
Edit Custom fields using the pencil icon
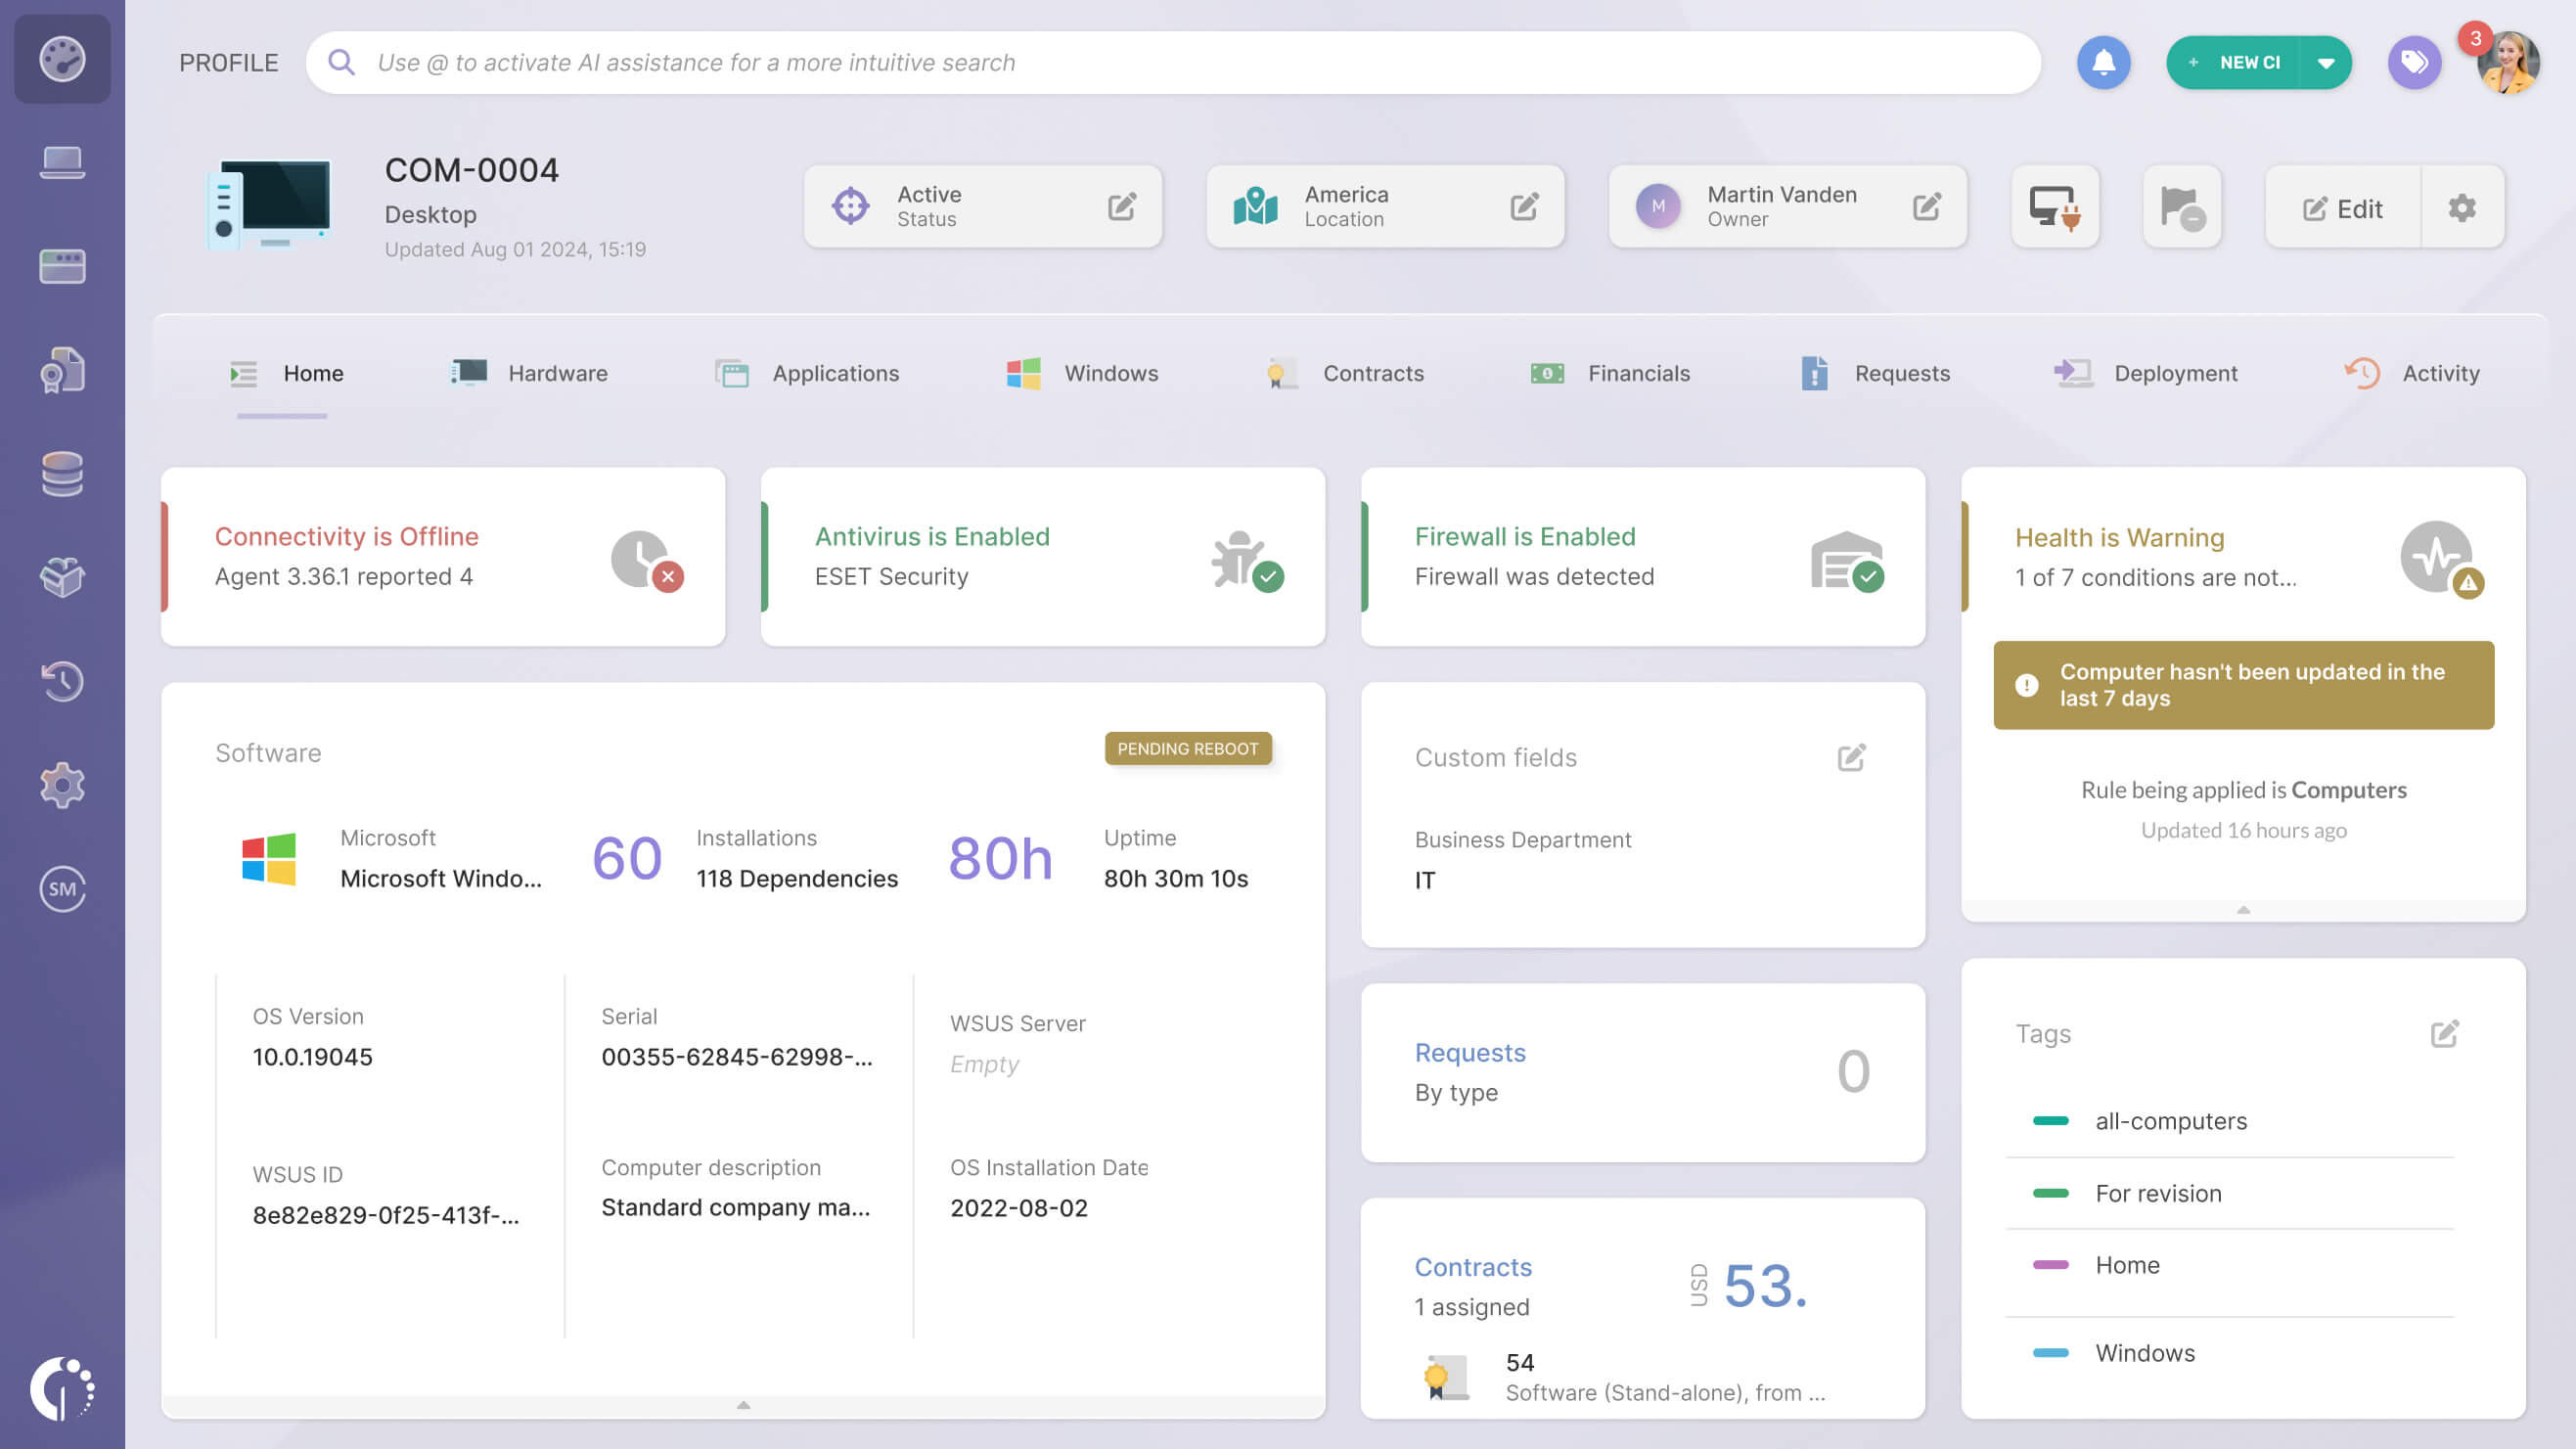(1851, 758)
